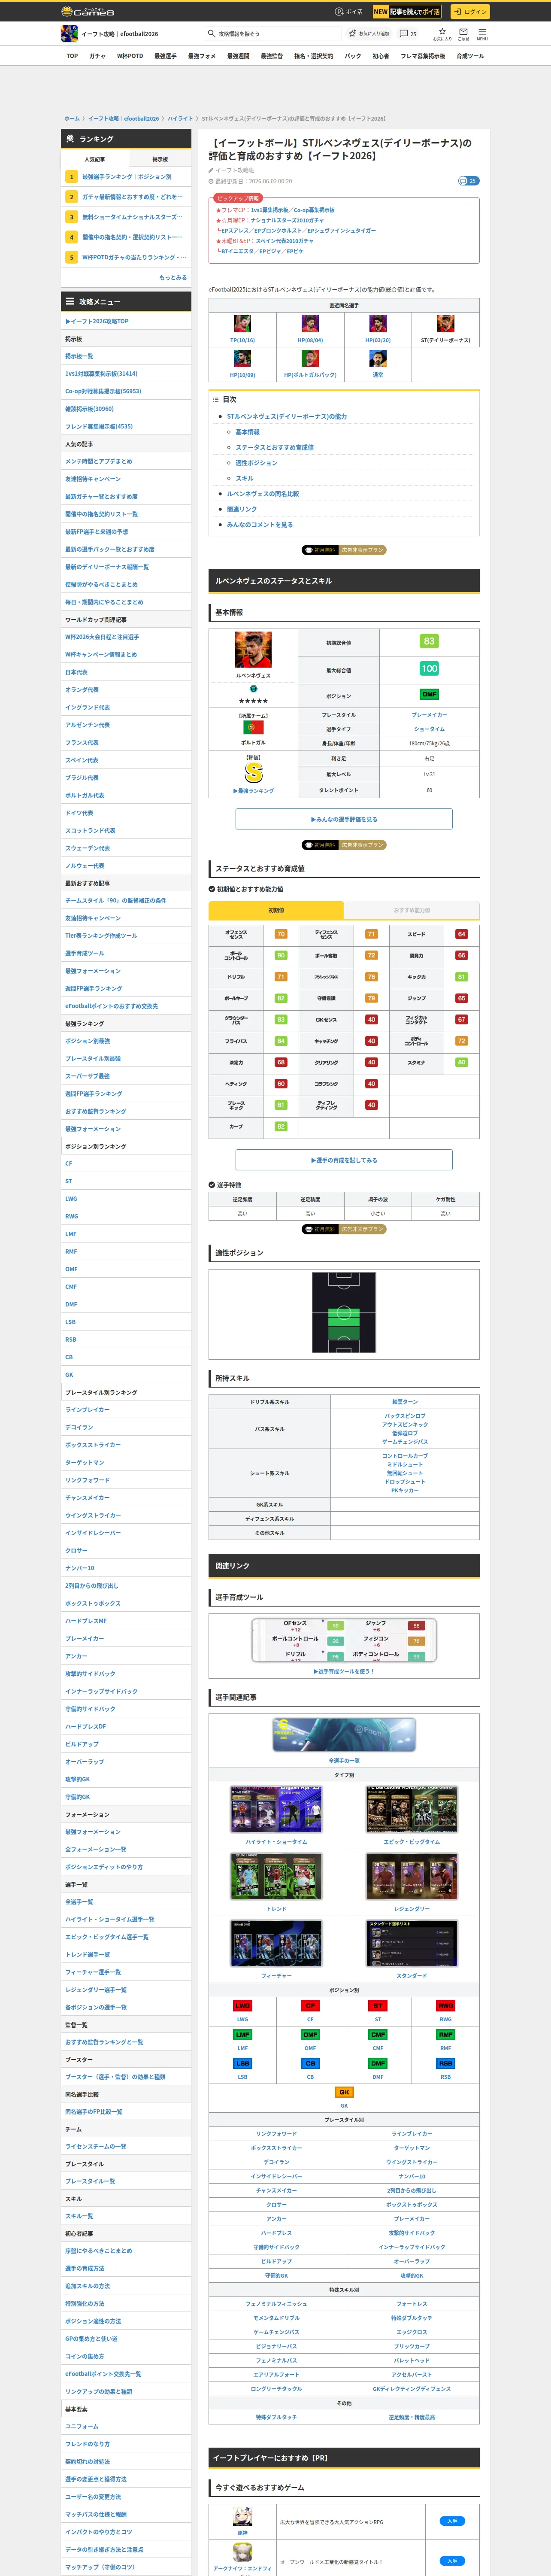The width and height of the screenshot is (551, 2576).
Task: Click the 記事を読んでポイ活 banner button
Action: (407, 12)
